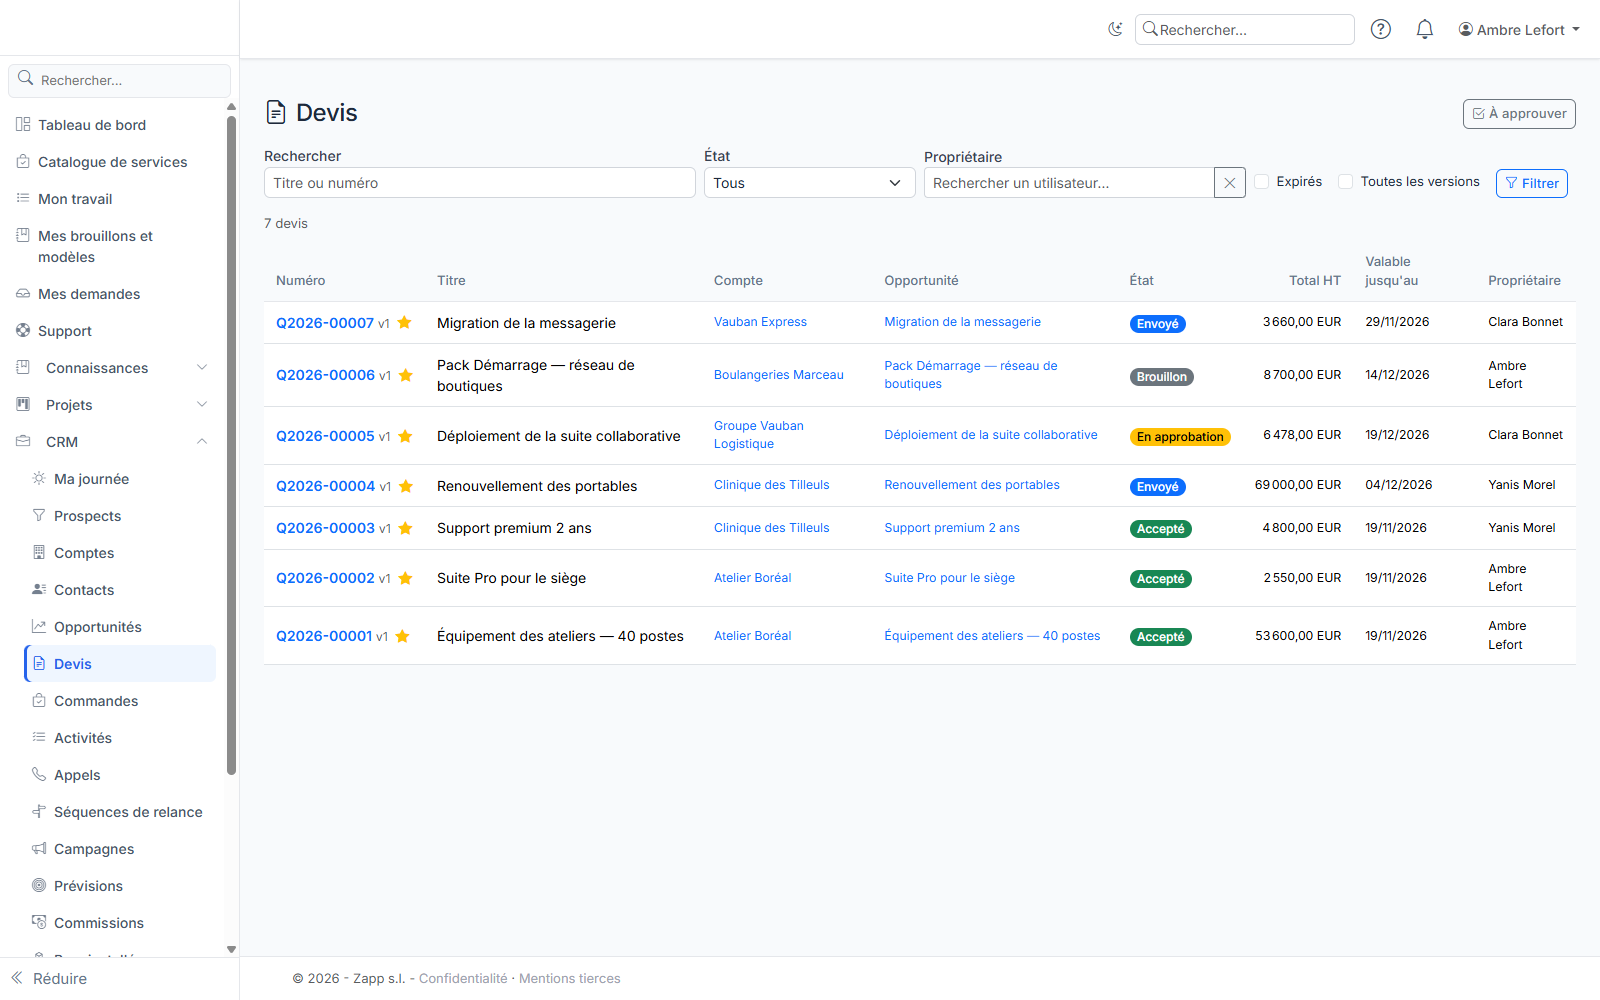The image size is (1600, 1000).
Task: Open Devis in the sidebar
Action: [120, 664]
